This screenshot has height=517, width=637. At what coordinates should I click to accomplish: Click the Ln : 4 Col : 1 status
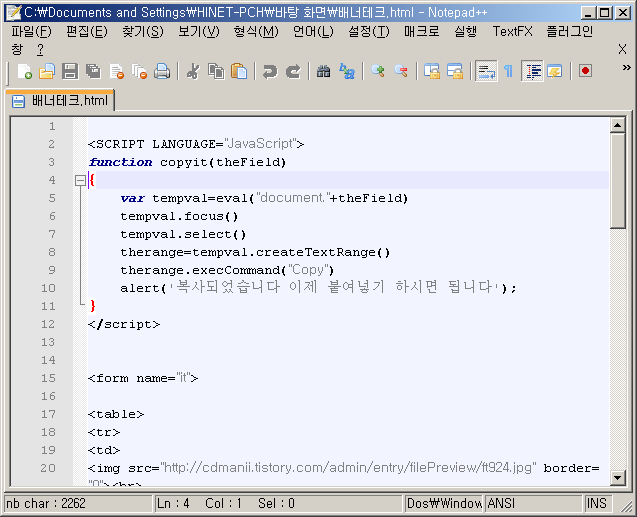(x=278, y=504)
